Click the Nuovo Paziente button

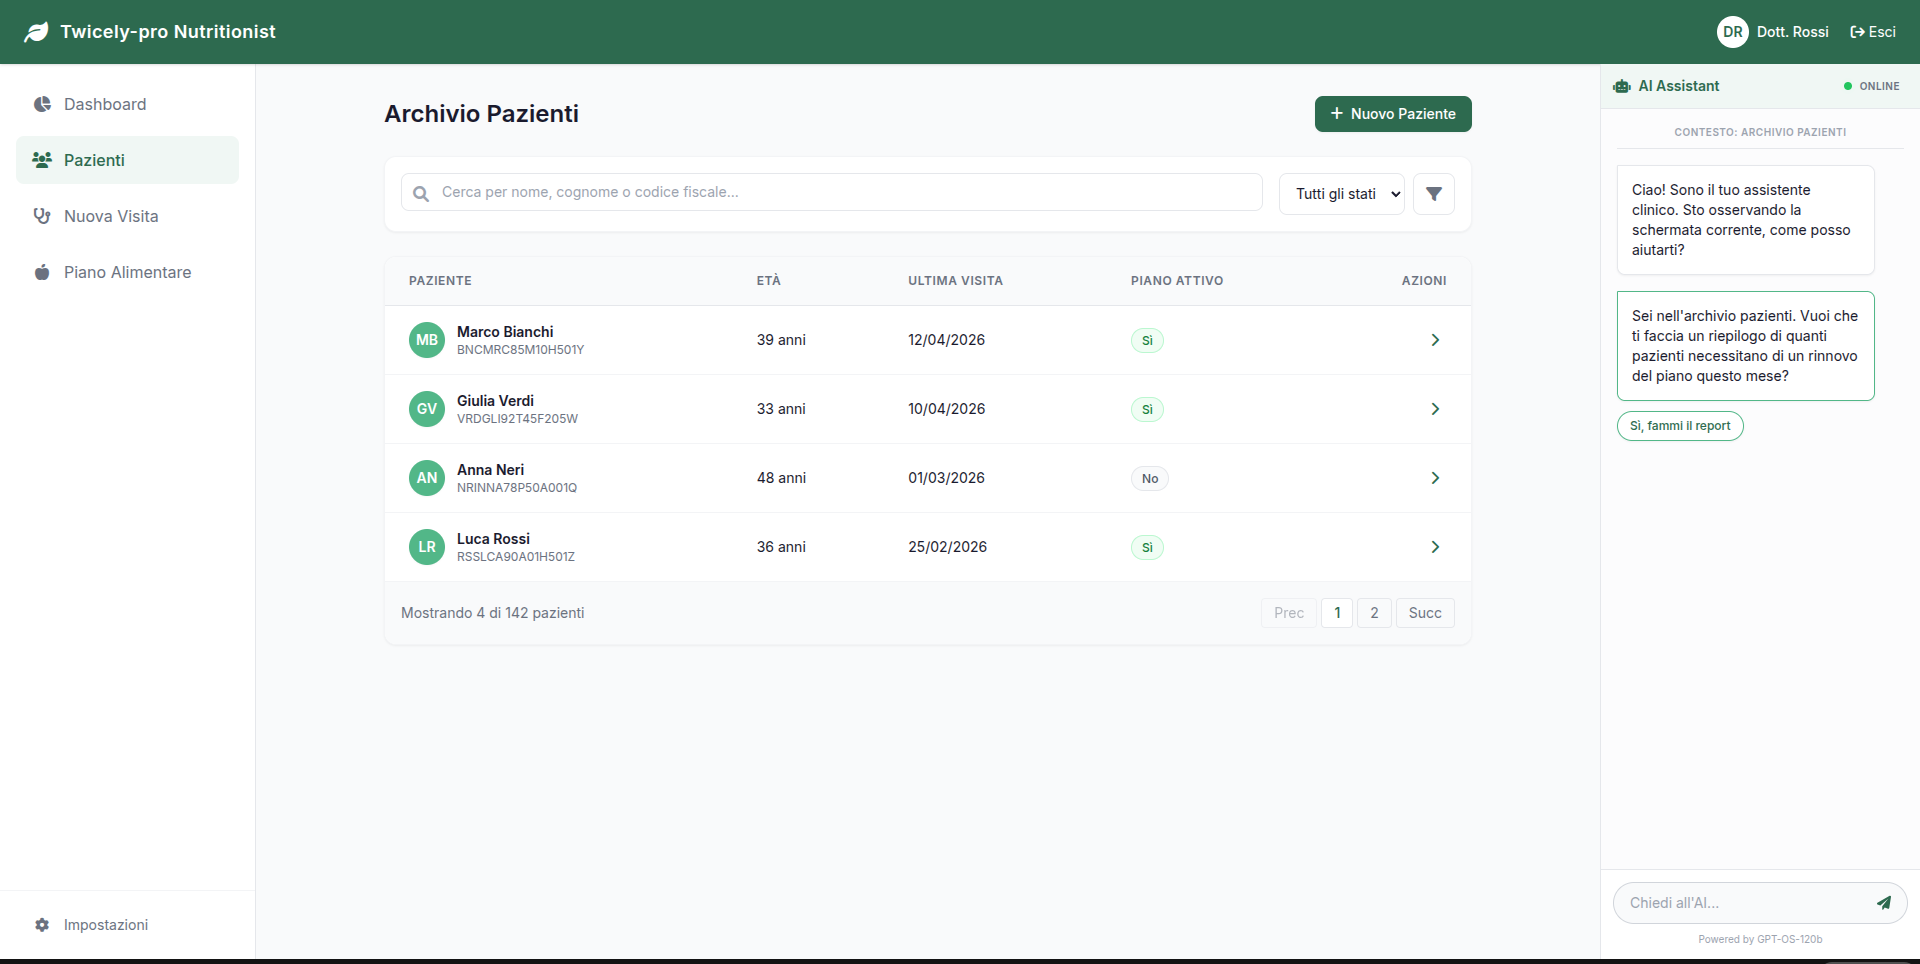(1392, 114)
